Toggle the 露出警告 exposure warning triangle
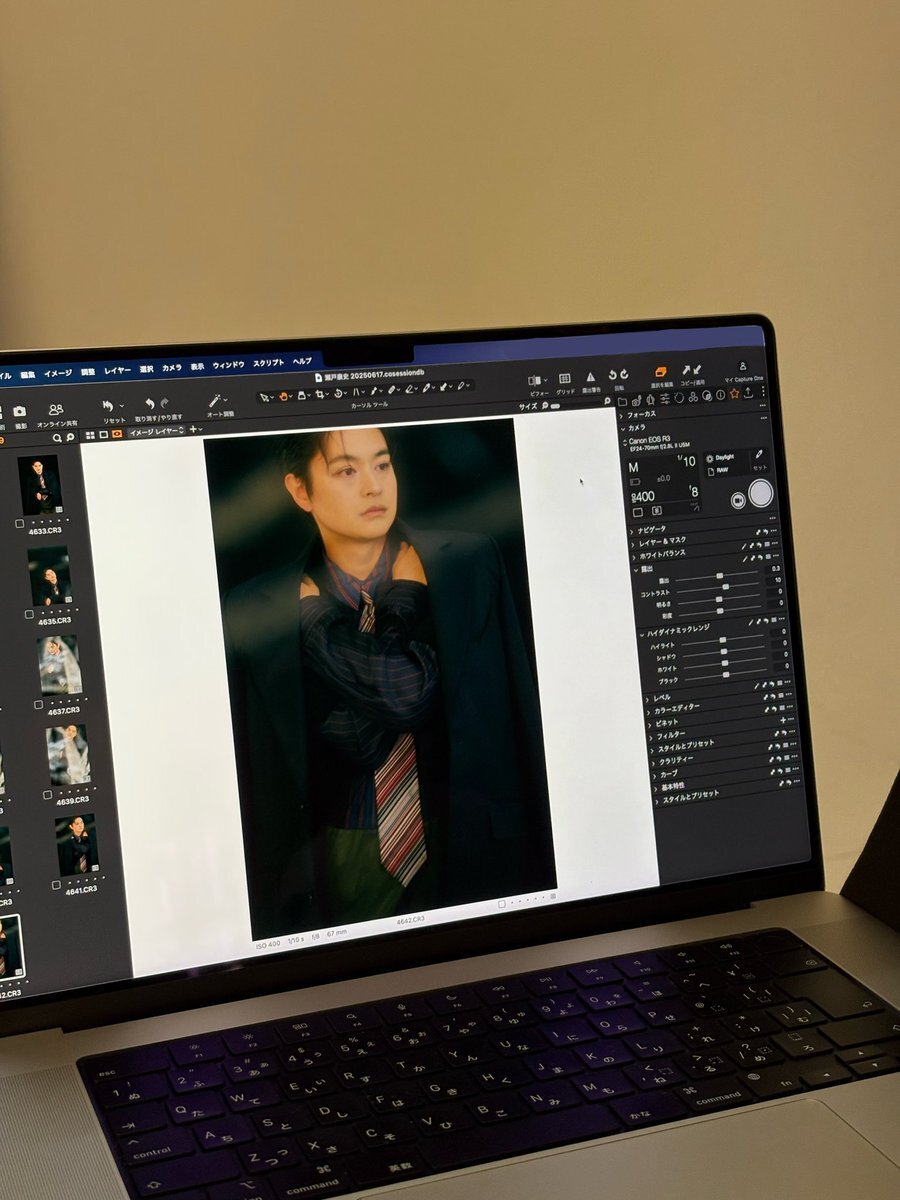Image resolution: width=900 pixels, height=1200 pixels. [590, 377]
